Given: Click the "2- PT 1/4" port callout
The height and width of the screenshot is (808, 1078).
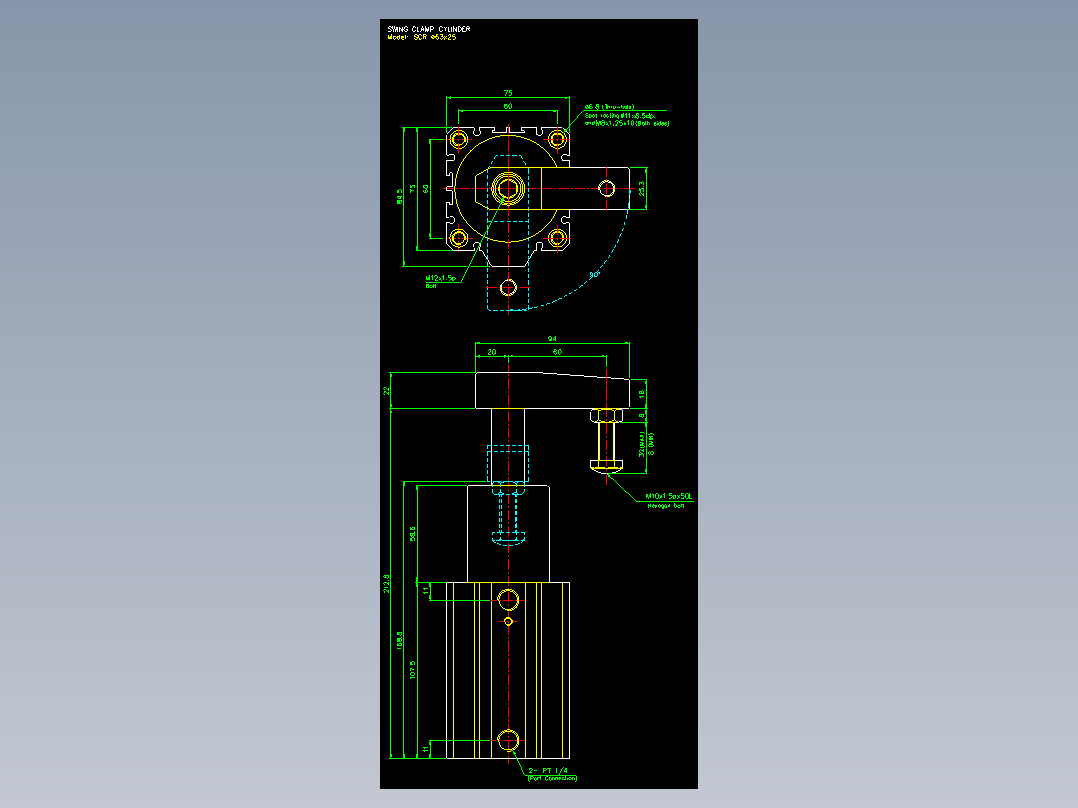Looking at the screenshot, I should (x=548, y=770).
